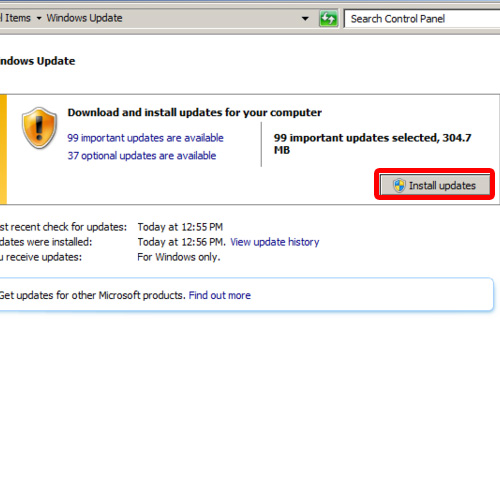Viewport: 500px width, 500px height.
Task: Expand the Items breadcrumb arrow before Windows Update
Action: pos(39,18)
